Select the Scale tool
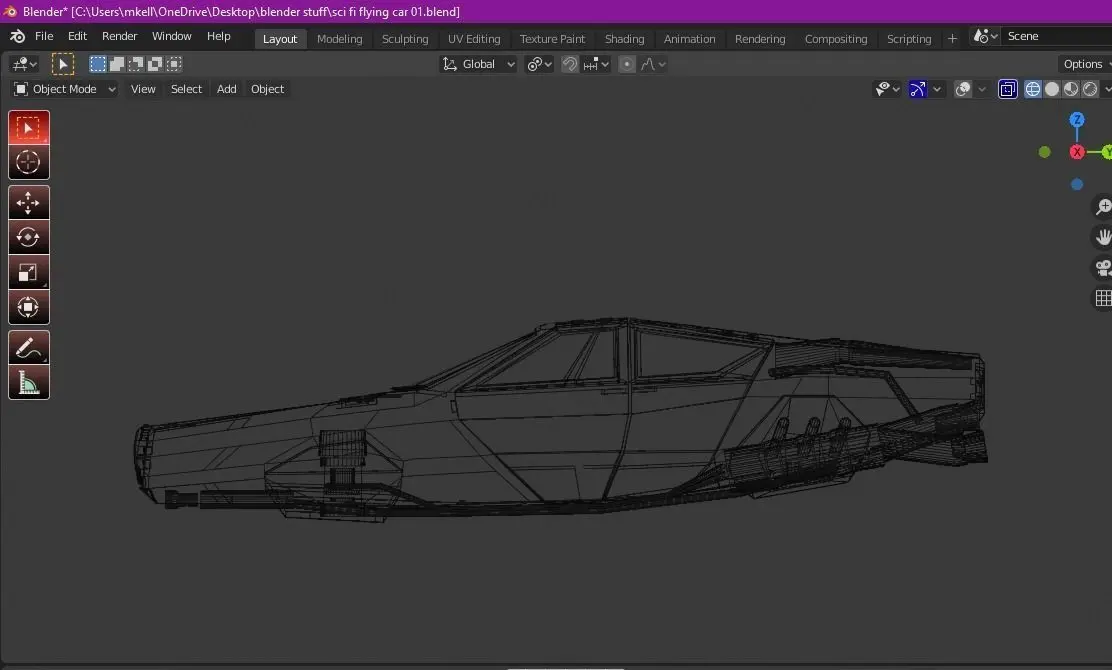Viewport: 1112px width, 670px height. (28, 272)
